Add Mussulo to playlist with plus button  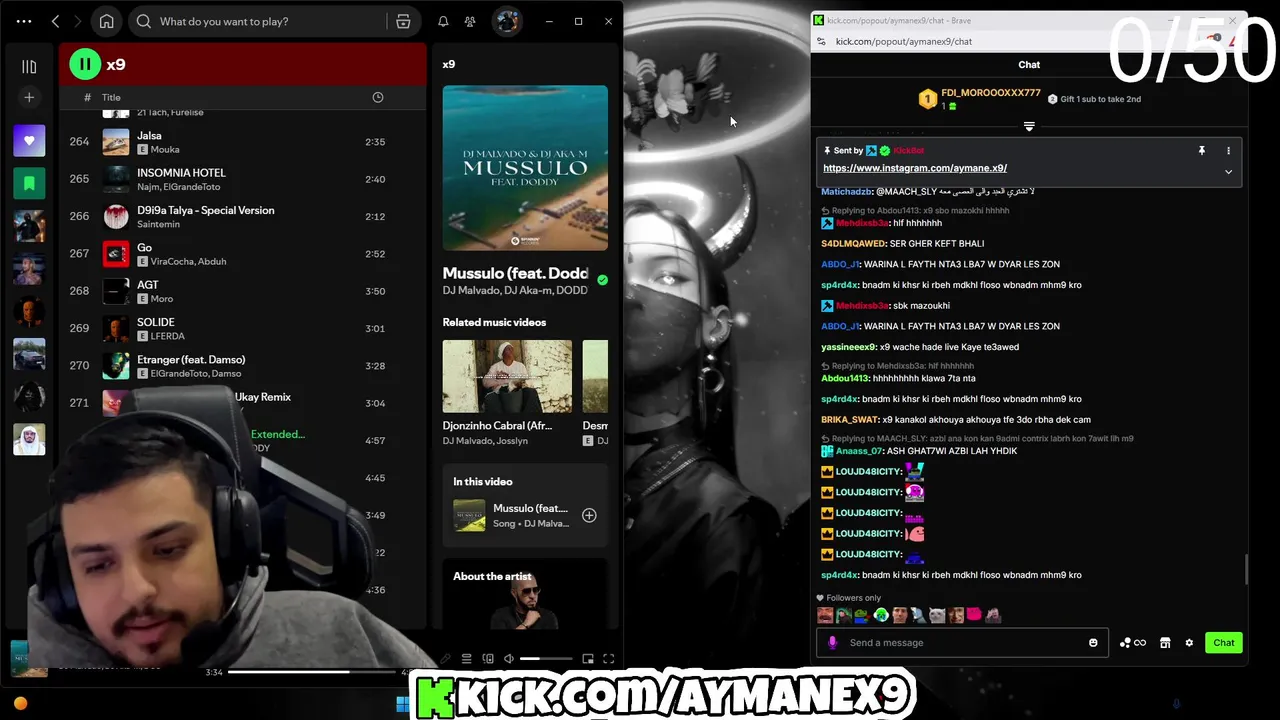589,515
